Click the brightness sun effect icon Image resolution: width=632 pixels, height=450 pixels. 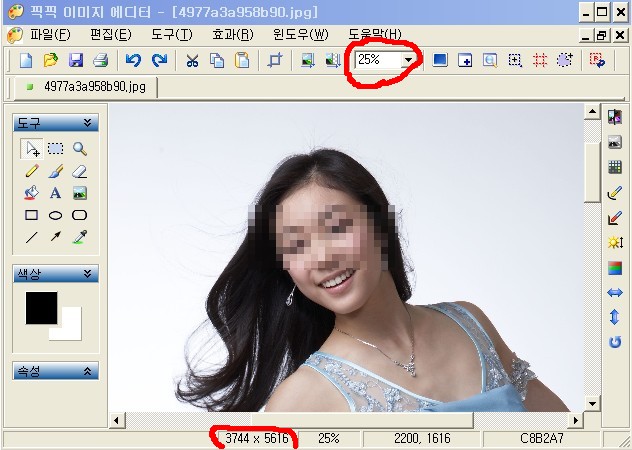point(615,242)
